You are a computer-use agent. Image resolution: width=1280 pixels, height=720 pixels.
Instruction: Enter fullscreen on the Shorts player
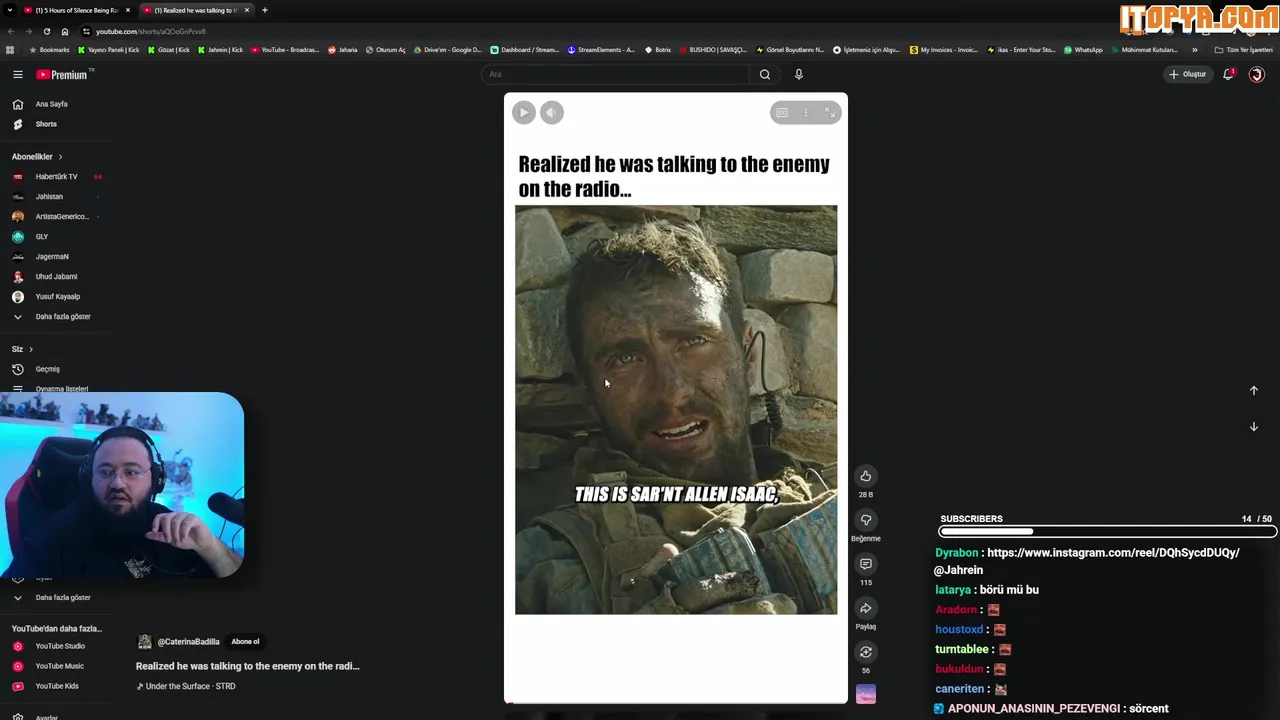829,113
